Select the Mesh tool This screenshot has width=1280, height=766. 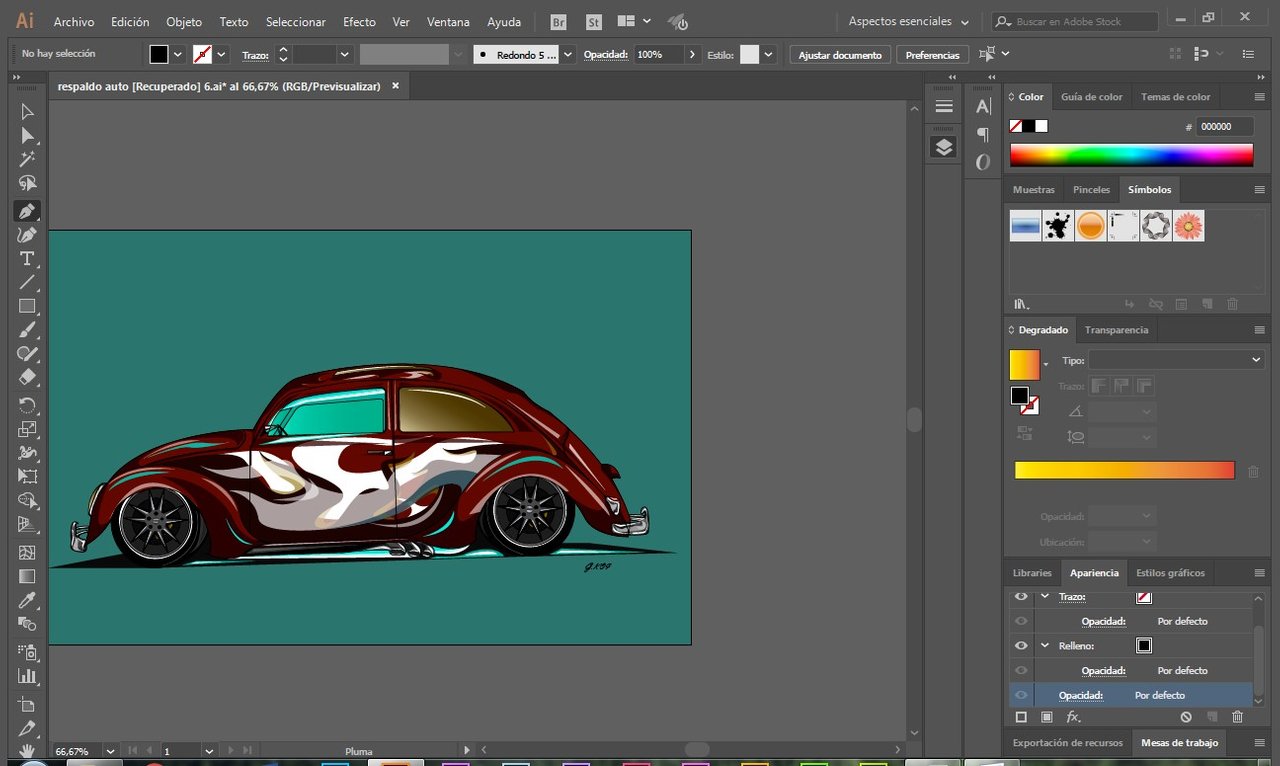[x=27, y=552]
